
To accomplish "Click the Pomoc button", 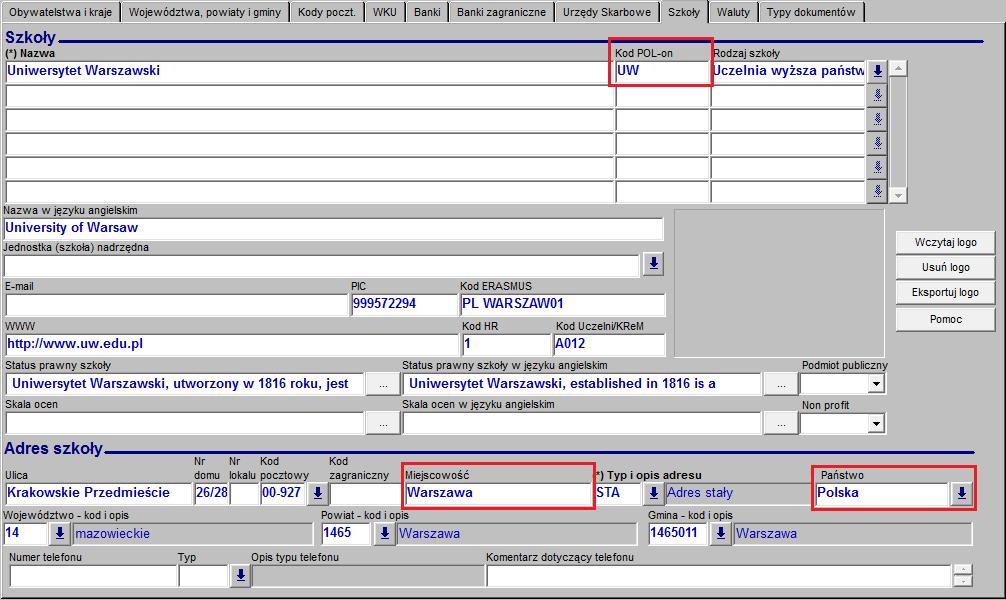I will pyautogui.click(x=945, y=320).
